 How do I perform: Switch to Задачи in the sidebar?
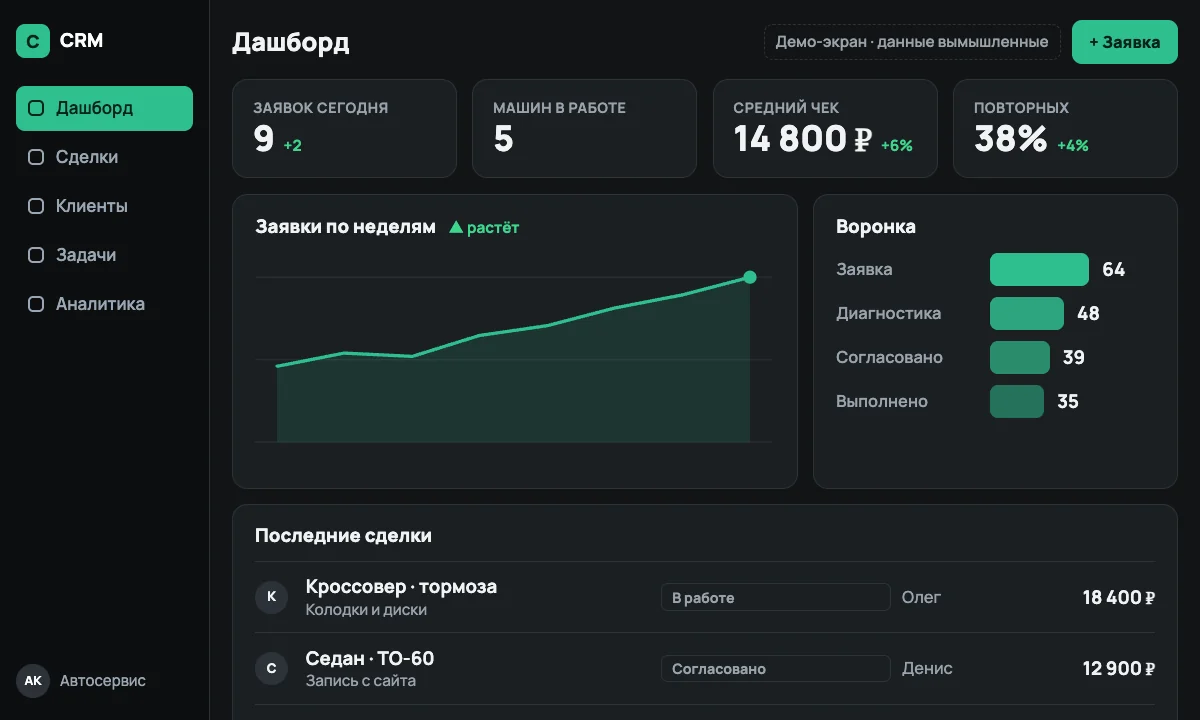[104, 255]
